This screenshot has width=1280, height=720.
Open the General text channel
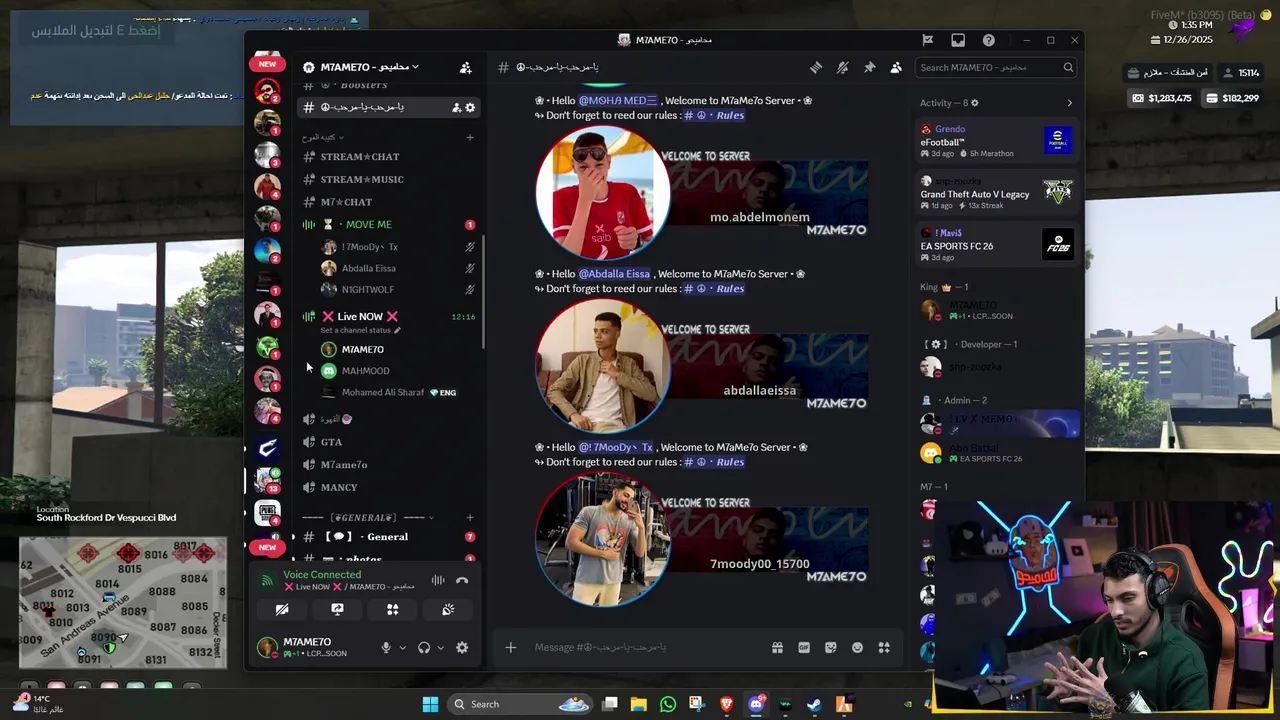[389, 537]
